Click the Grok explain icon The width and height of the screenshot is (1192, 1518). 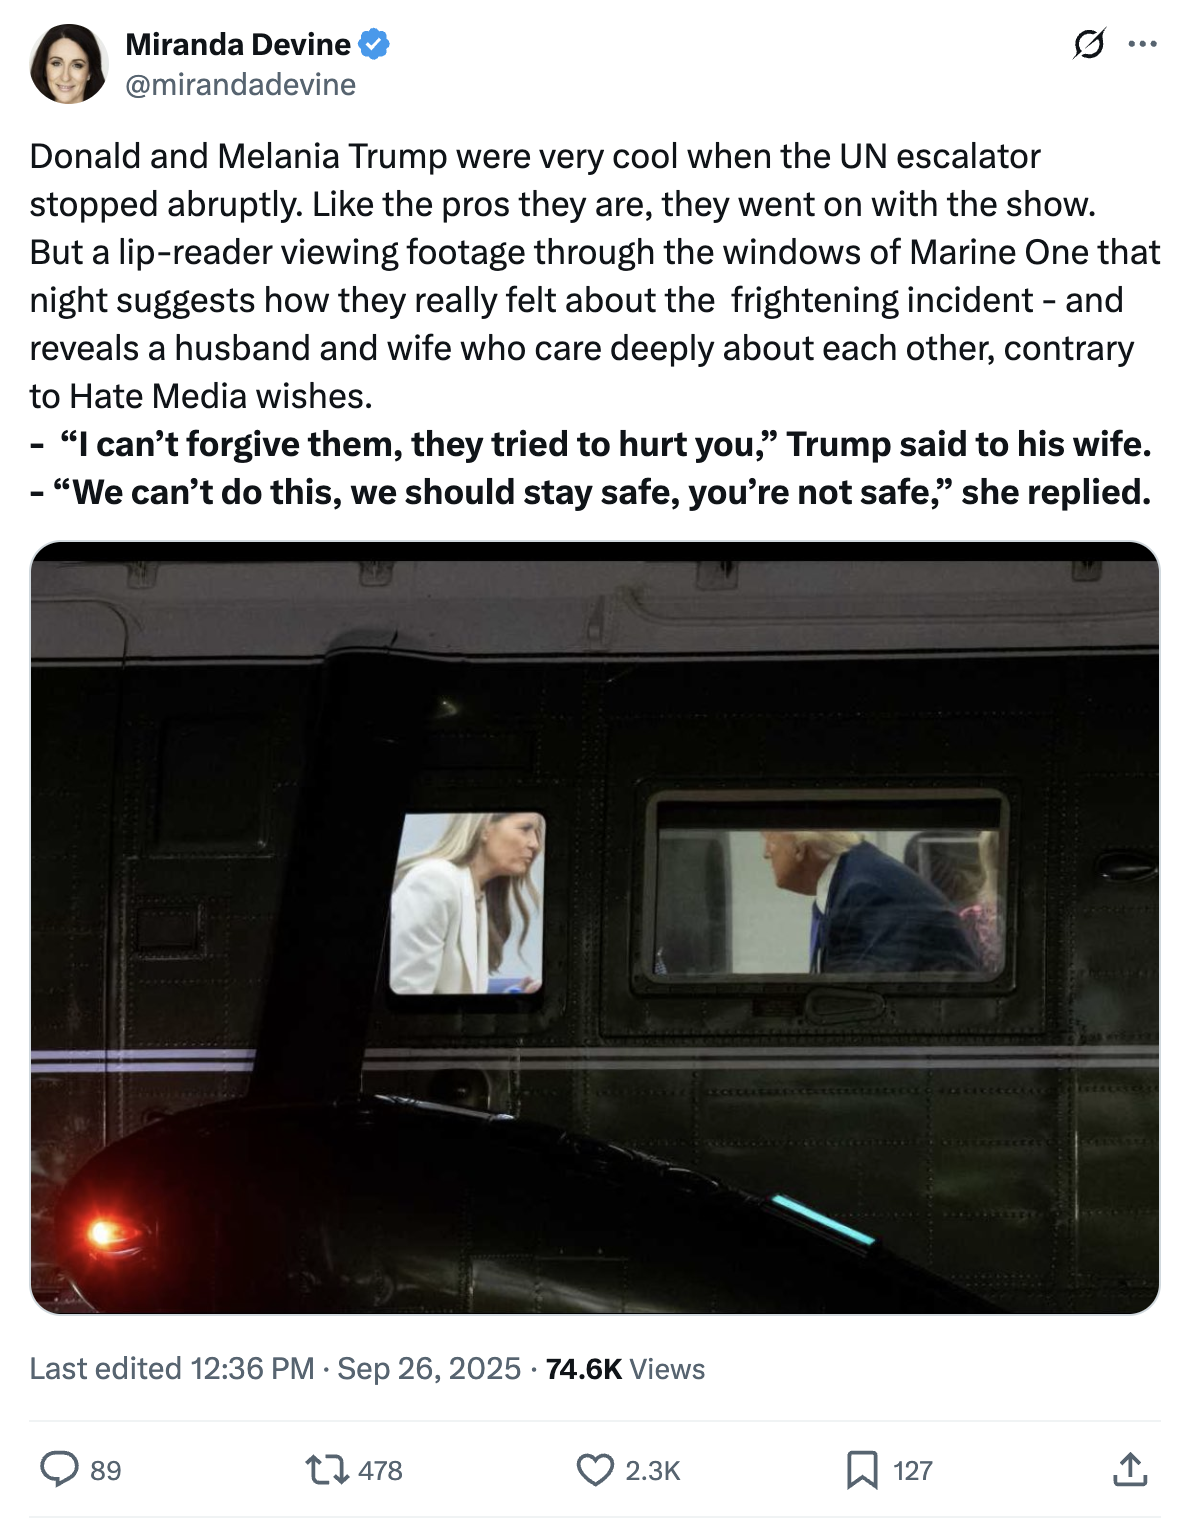pyautogui.click(x=1088, y=44)
